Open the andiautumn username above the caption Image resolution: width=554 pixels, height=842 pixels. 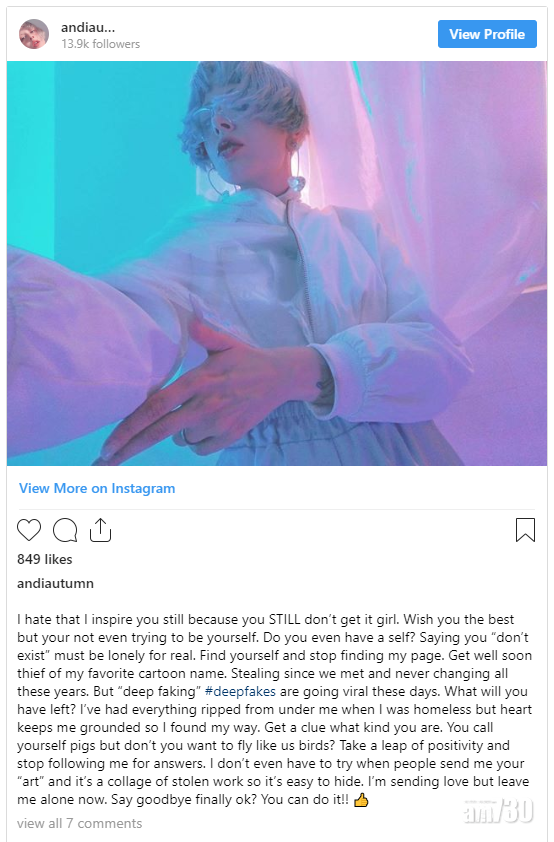55,583
